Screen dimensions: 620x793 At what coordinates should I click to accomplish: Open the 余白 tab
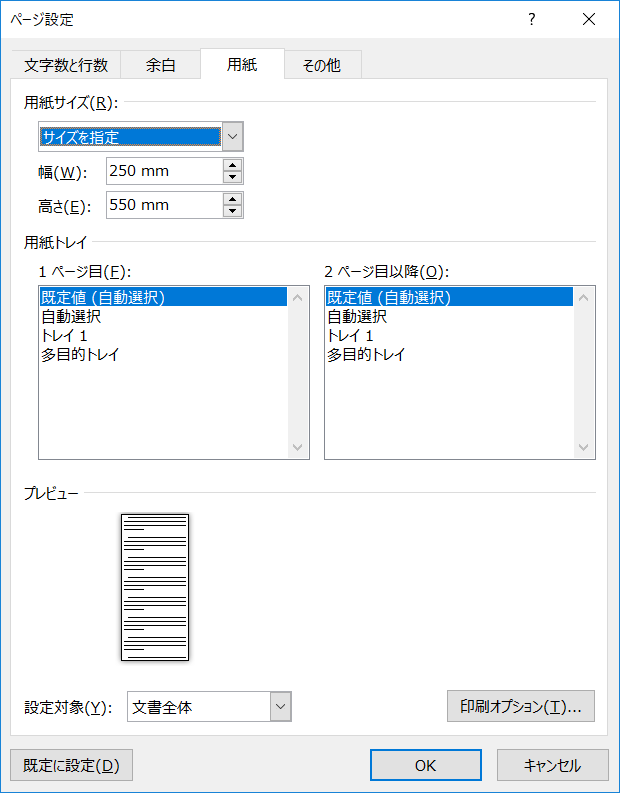point(161,65)
